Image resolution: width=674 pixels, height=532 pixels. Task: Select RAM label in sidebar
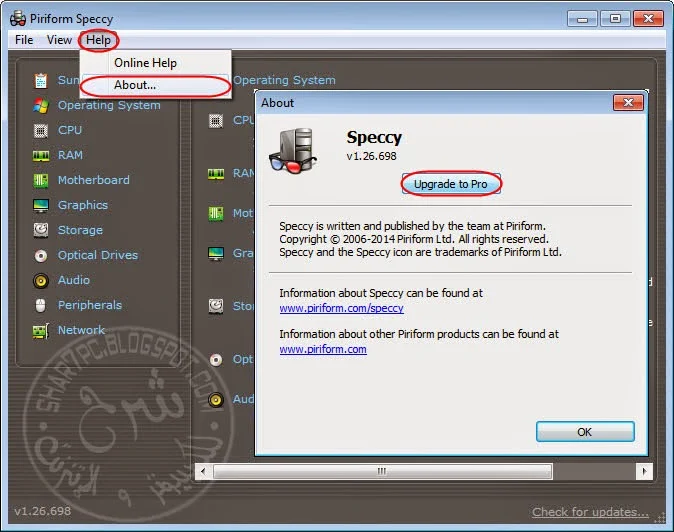(70, 155)
